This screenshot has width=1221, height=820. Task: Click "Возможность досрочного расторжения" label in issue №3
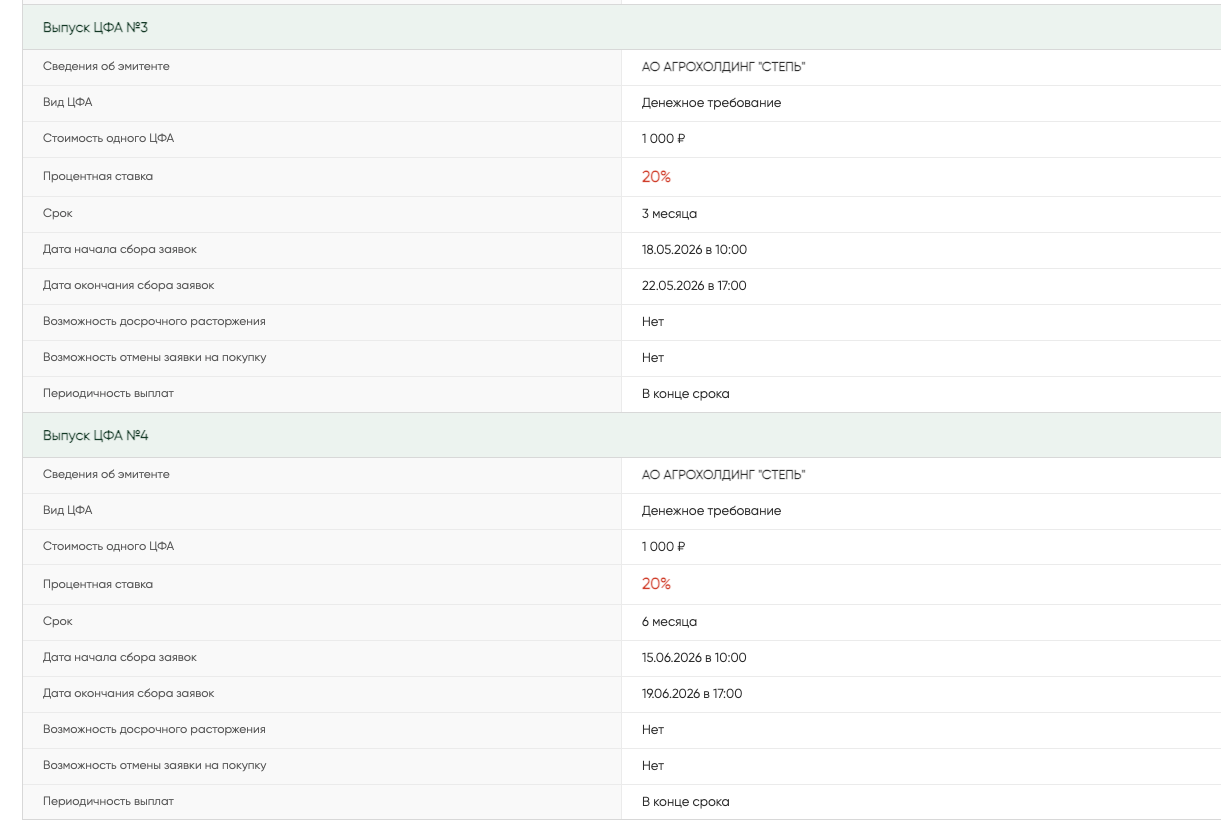[x=154, y=322]
